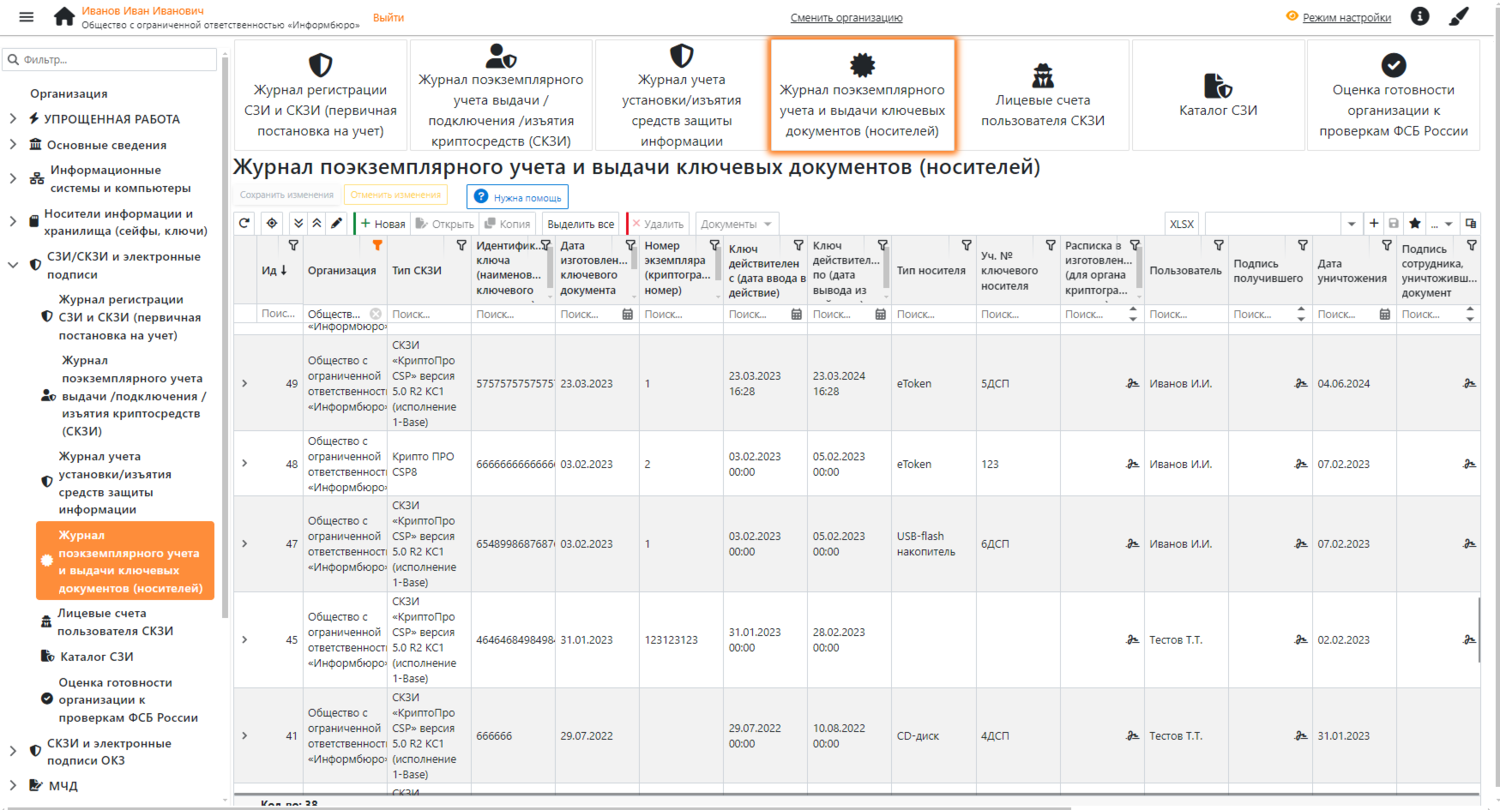Open filter funnel on Тип СКЗИ column
The width and height of the screenshot is (1500, 810).
click(x=461, y=245)
